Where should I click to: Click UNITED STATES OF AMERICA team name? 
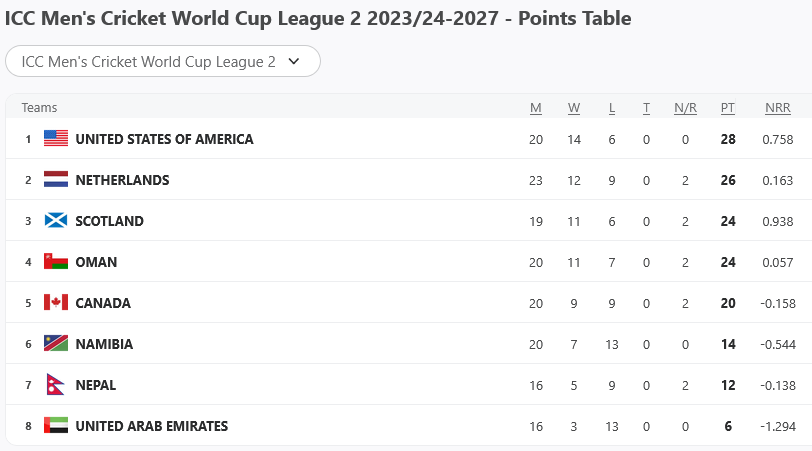(164, 139)
